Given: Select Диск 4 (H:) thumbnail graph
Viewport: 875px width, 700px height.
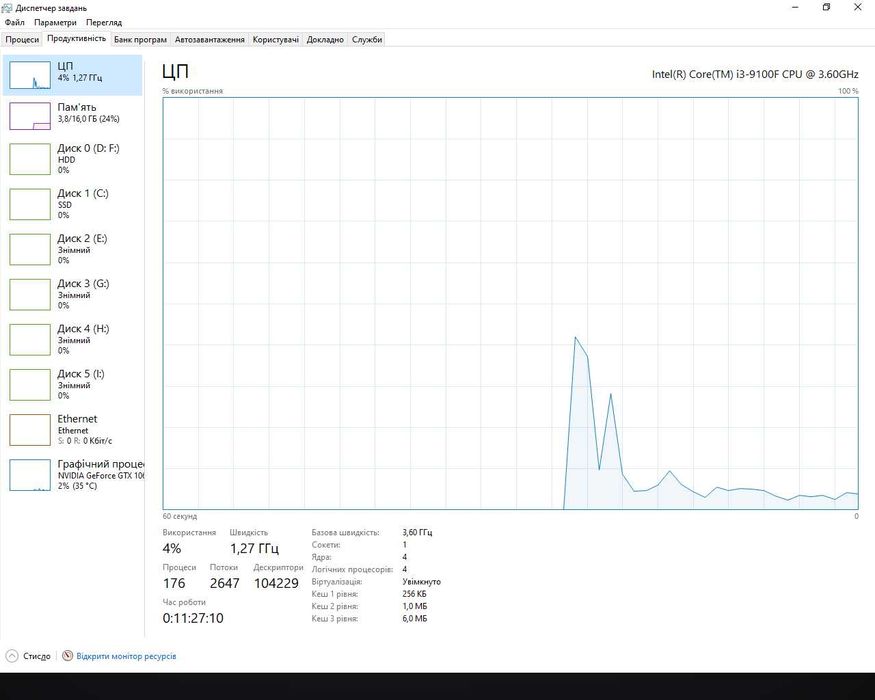Looking at the screenshot, I should (x=30, y=339).
